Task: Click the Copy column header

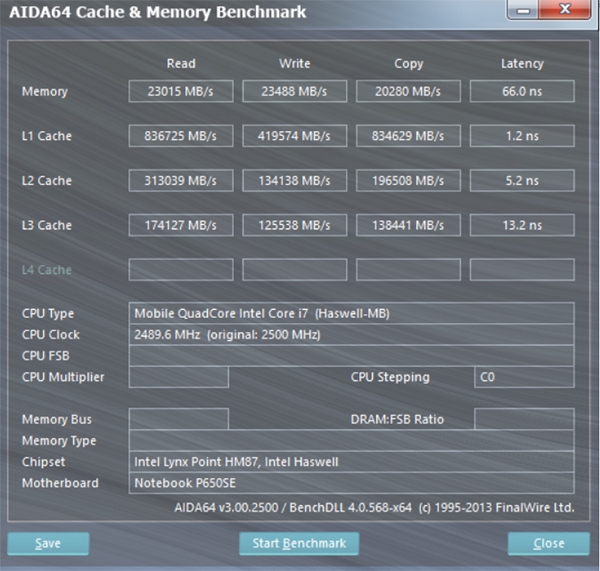Action: 409,64
